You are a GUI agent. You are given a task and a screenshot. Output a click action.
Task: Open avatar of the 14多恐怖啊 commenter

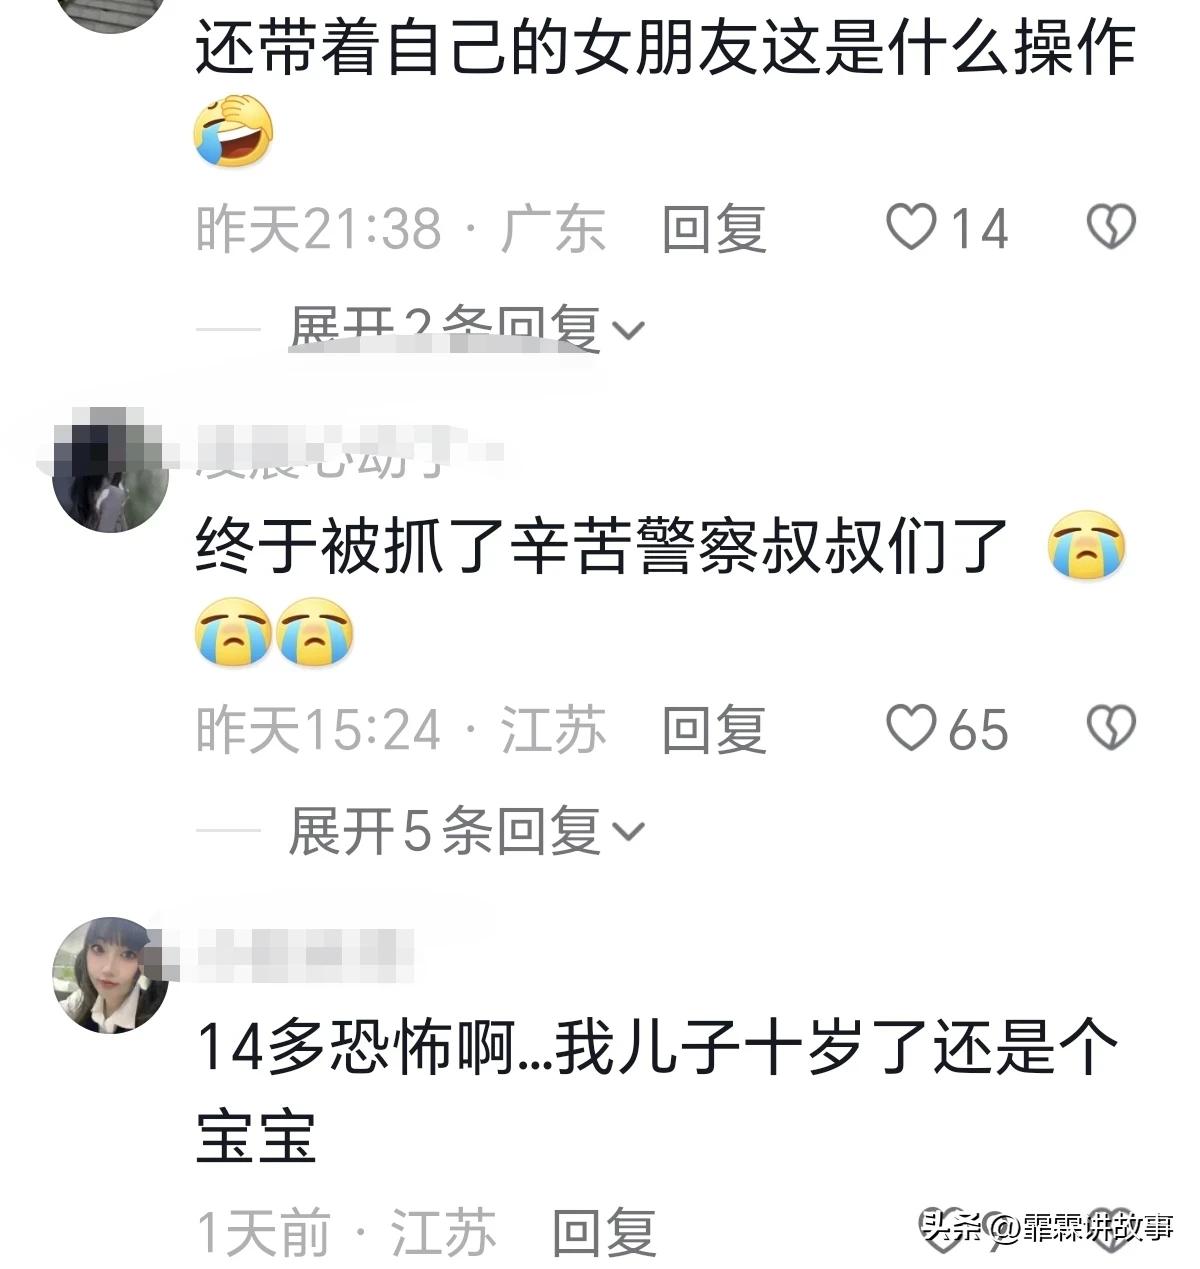110,973
